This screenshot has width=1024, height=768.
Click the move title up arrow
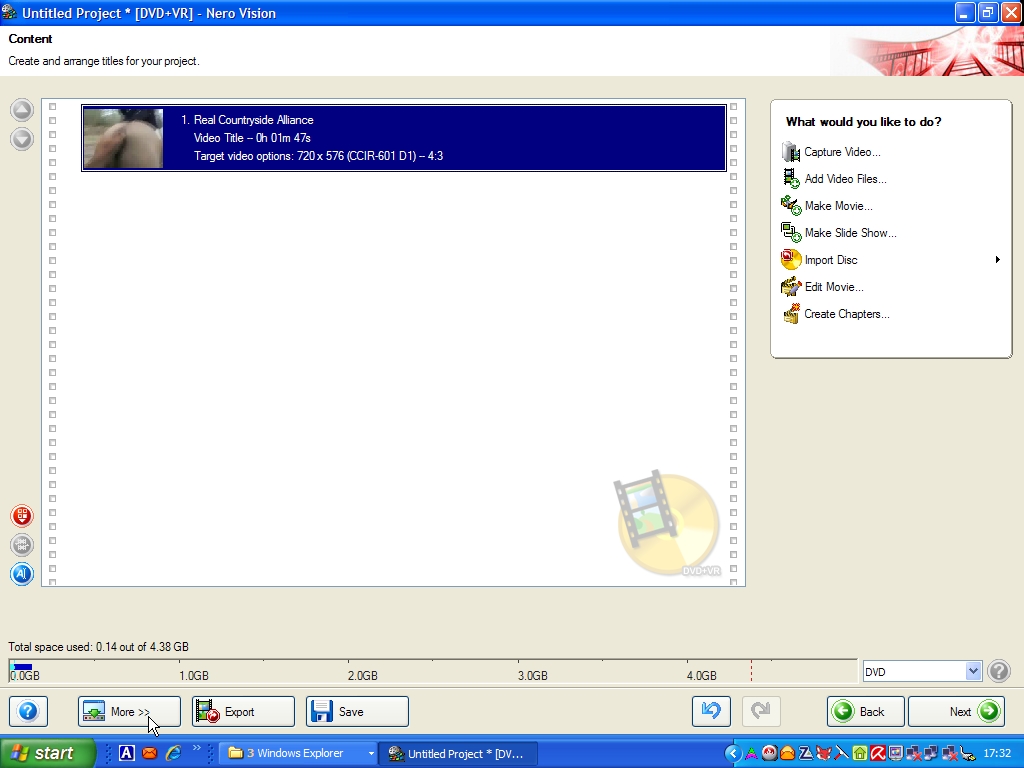pos(22,111)
